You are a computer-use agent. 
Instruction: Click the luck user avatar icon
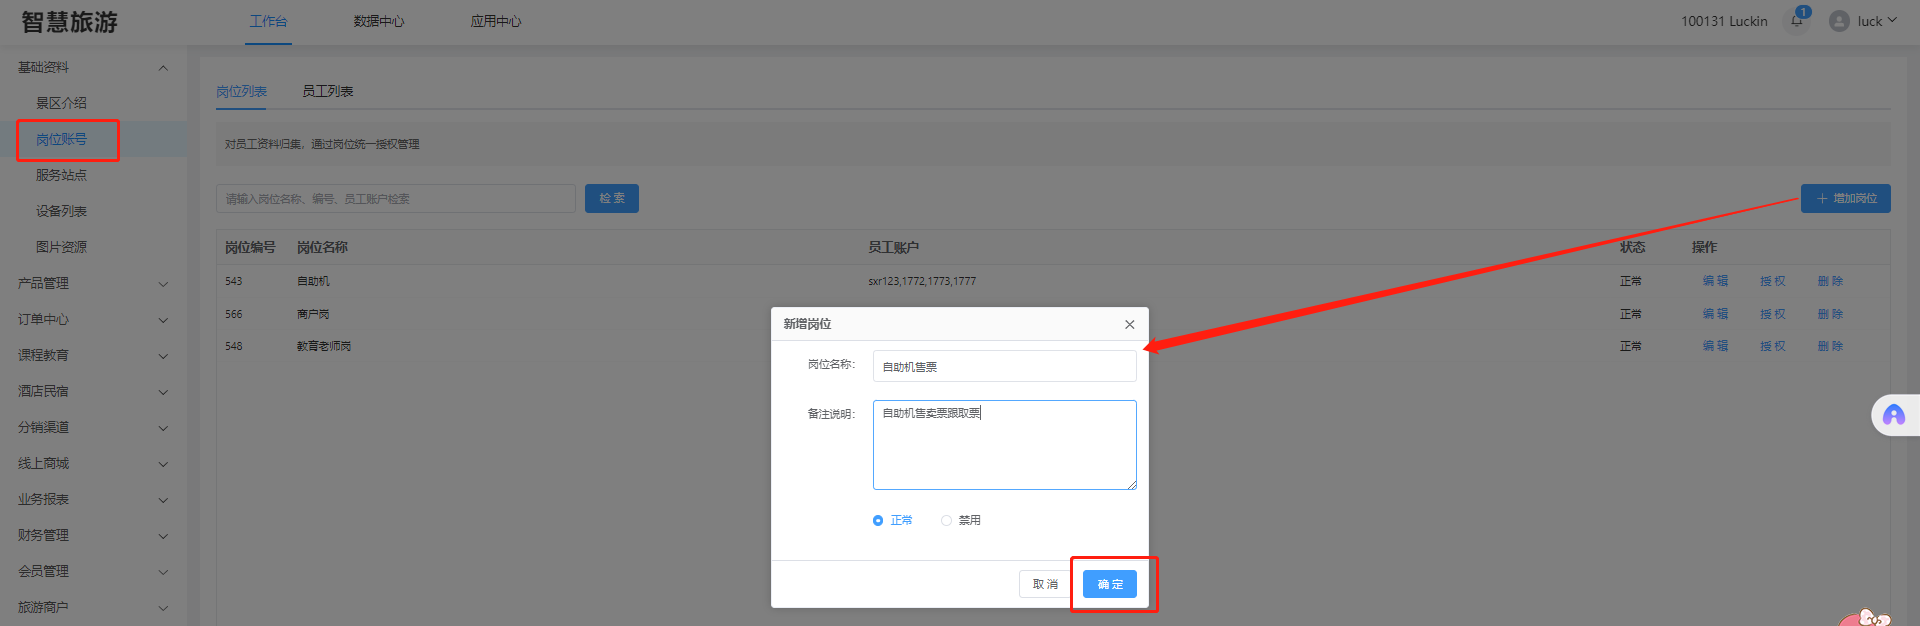(x=1838, y=21)
